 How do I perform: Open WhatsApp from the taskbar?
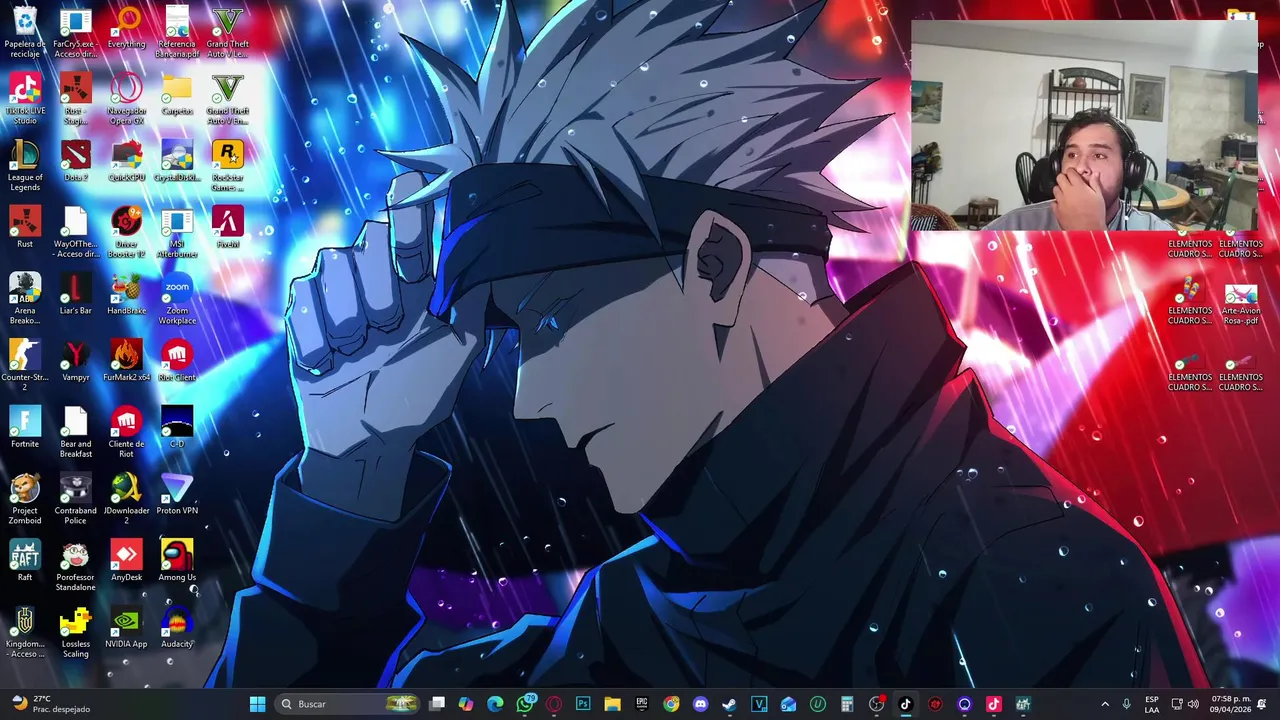[525, 704]
